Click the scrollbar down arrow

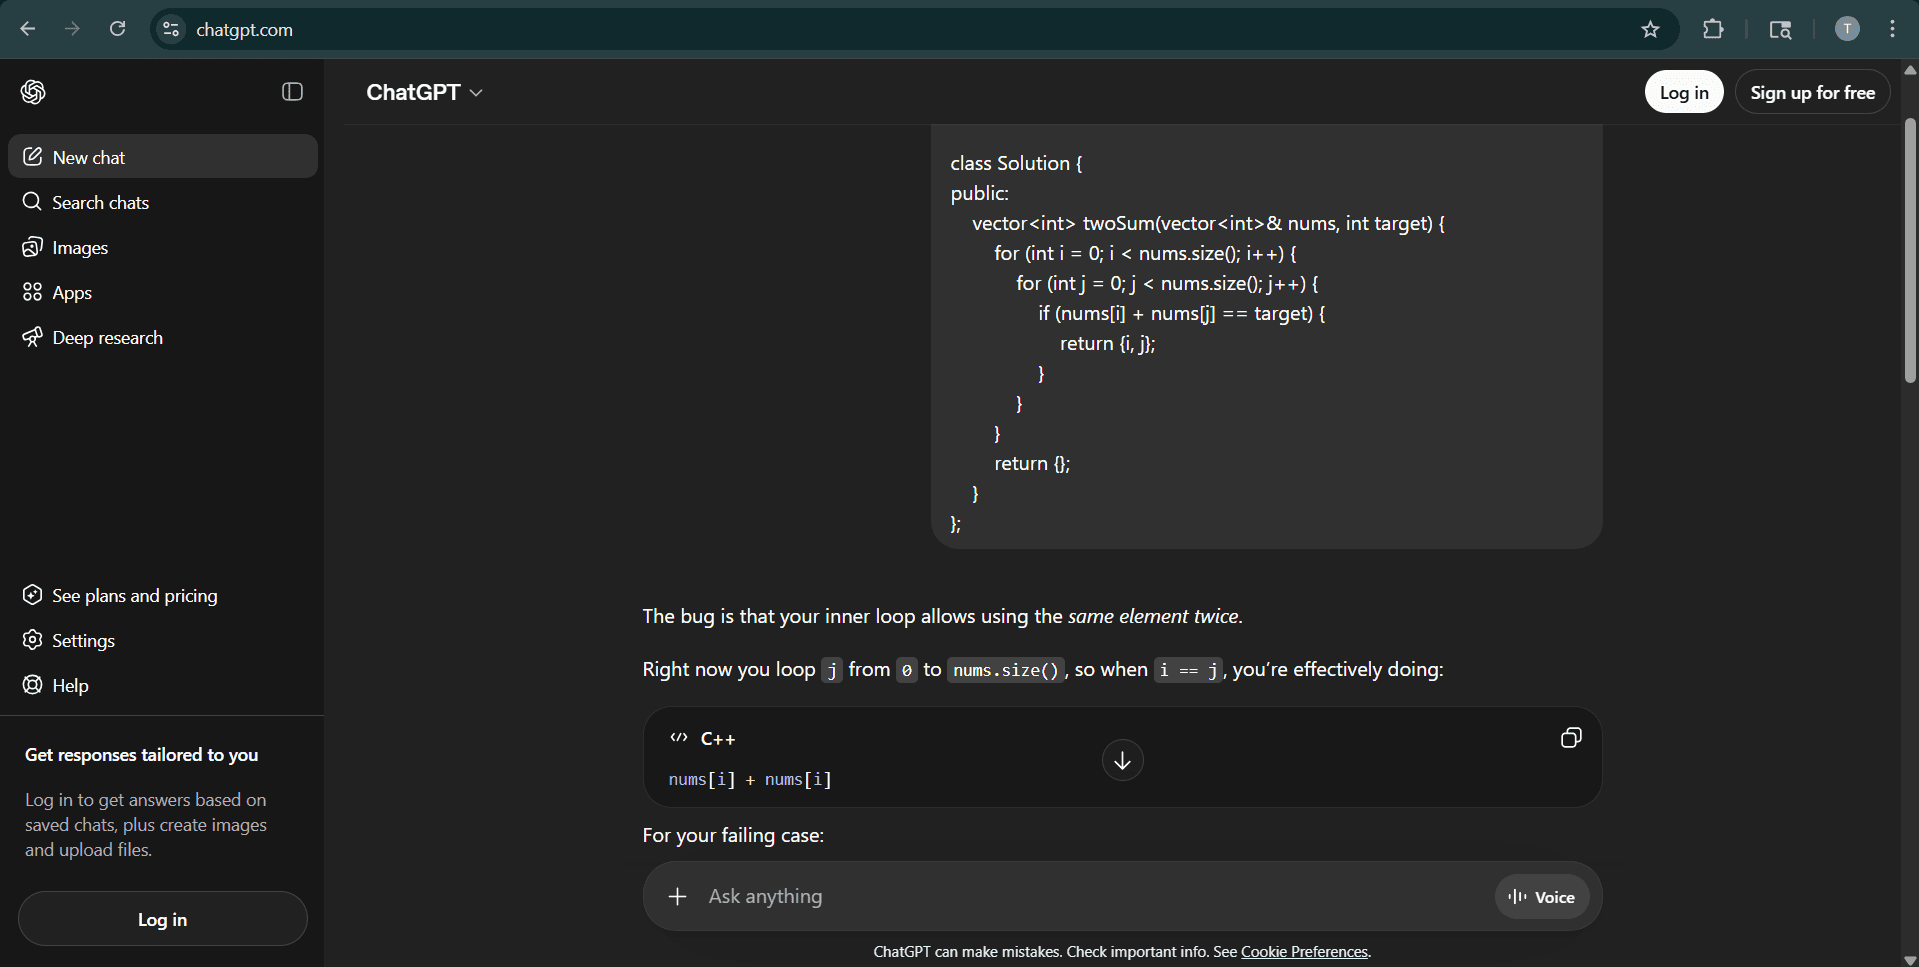point(1910,960)
